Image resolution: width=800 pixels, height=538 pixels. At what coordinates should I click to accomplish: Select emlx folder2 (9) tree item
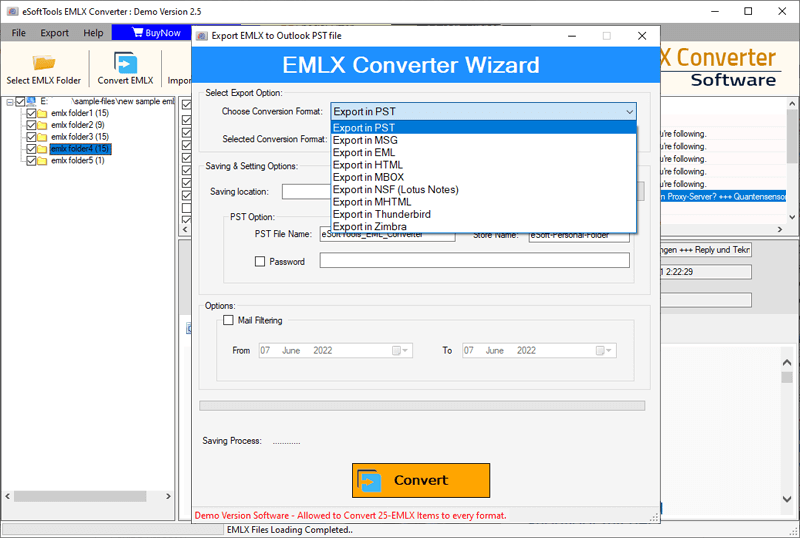pos(78,125)
